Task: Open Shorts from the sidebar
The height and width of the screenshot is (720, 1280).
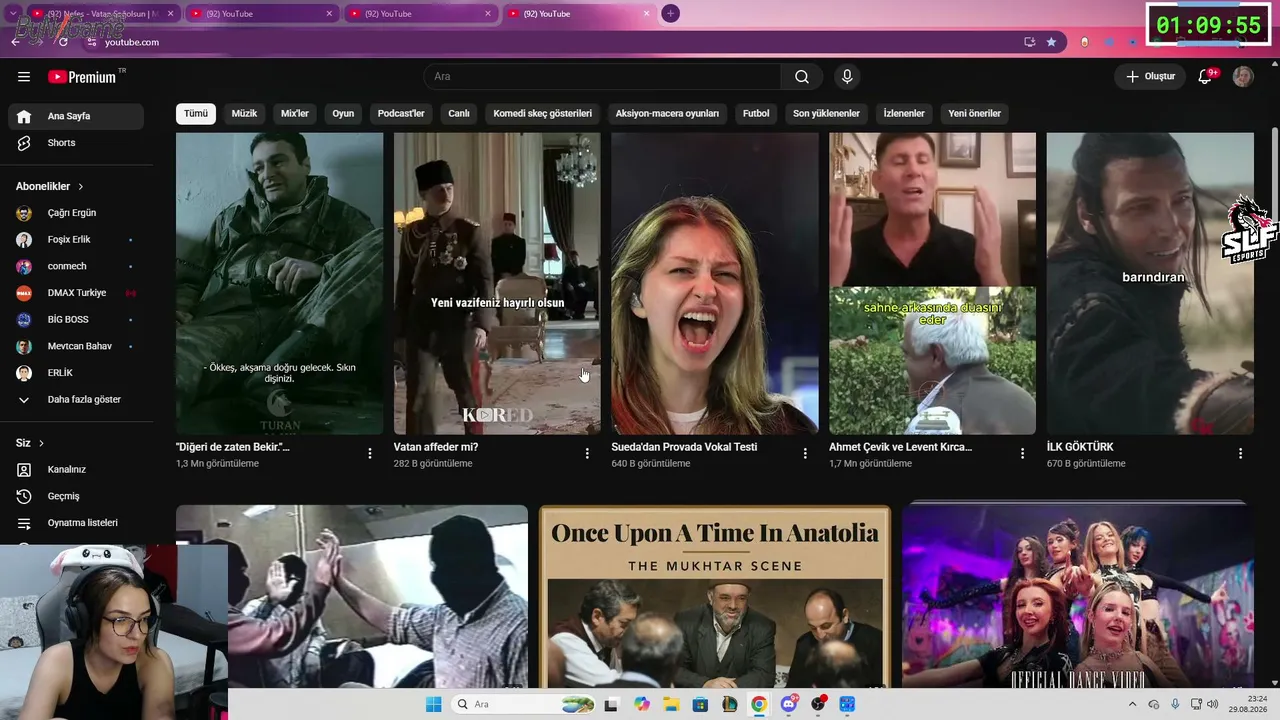Action: pyautogui.click(x=76, y=143)
